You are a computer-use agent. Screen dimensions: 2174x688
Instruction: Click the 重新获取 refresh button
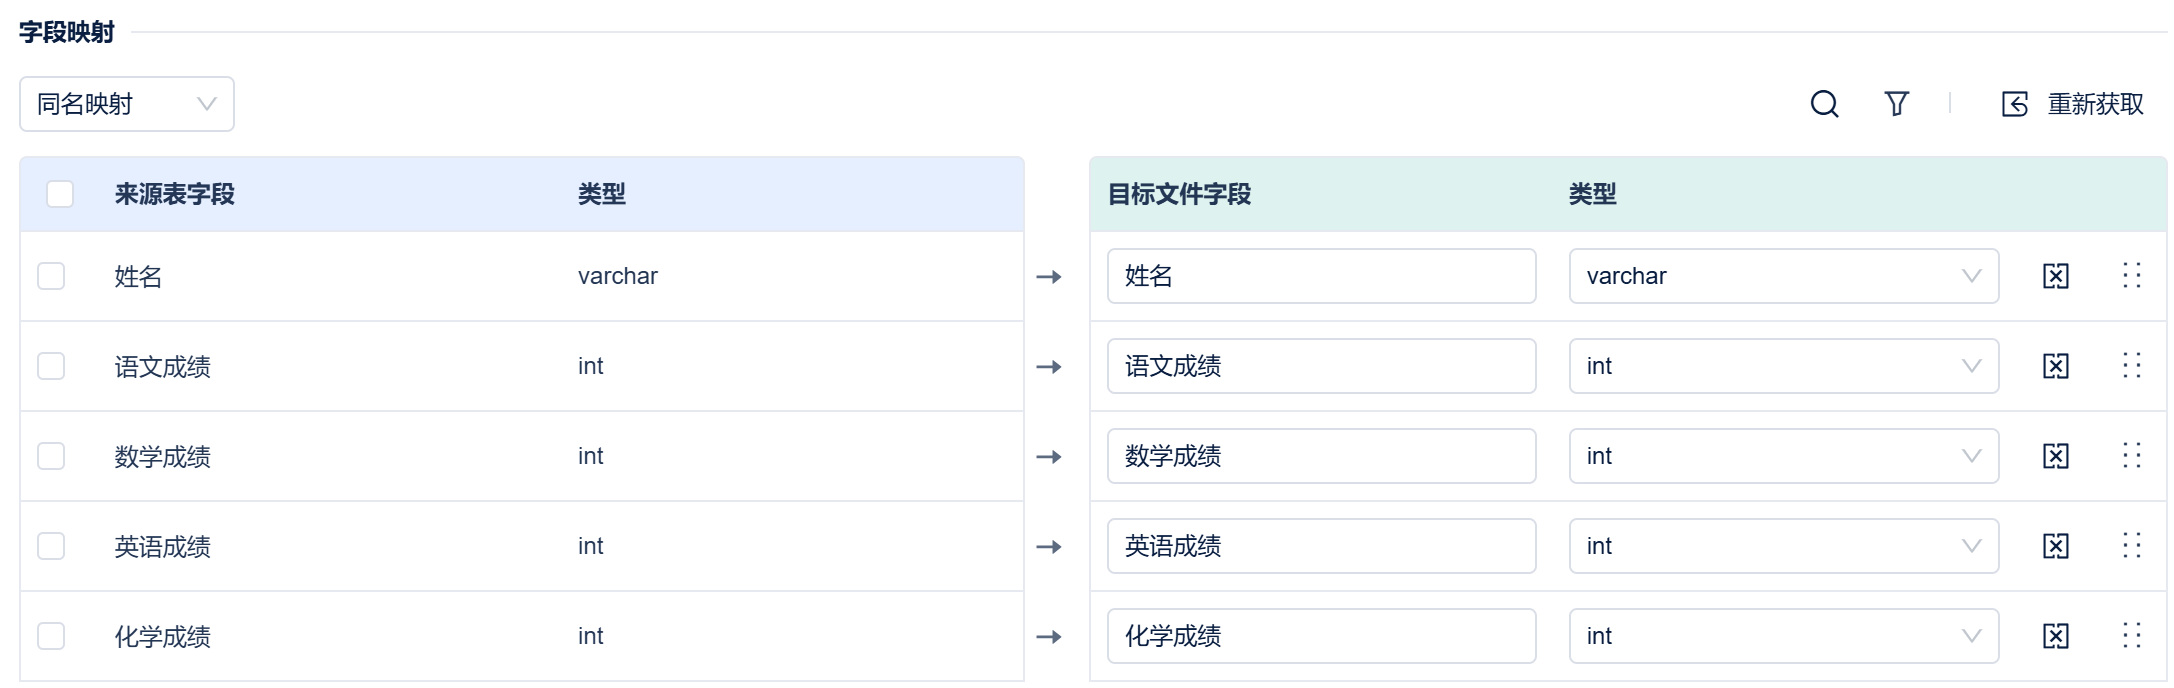click(x=2073, y=104)
